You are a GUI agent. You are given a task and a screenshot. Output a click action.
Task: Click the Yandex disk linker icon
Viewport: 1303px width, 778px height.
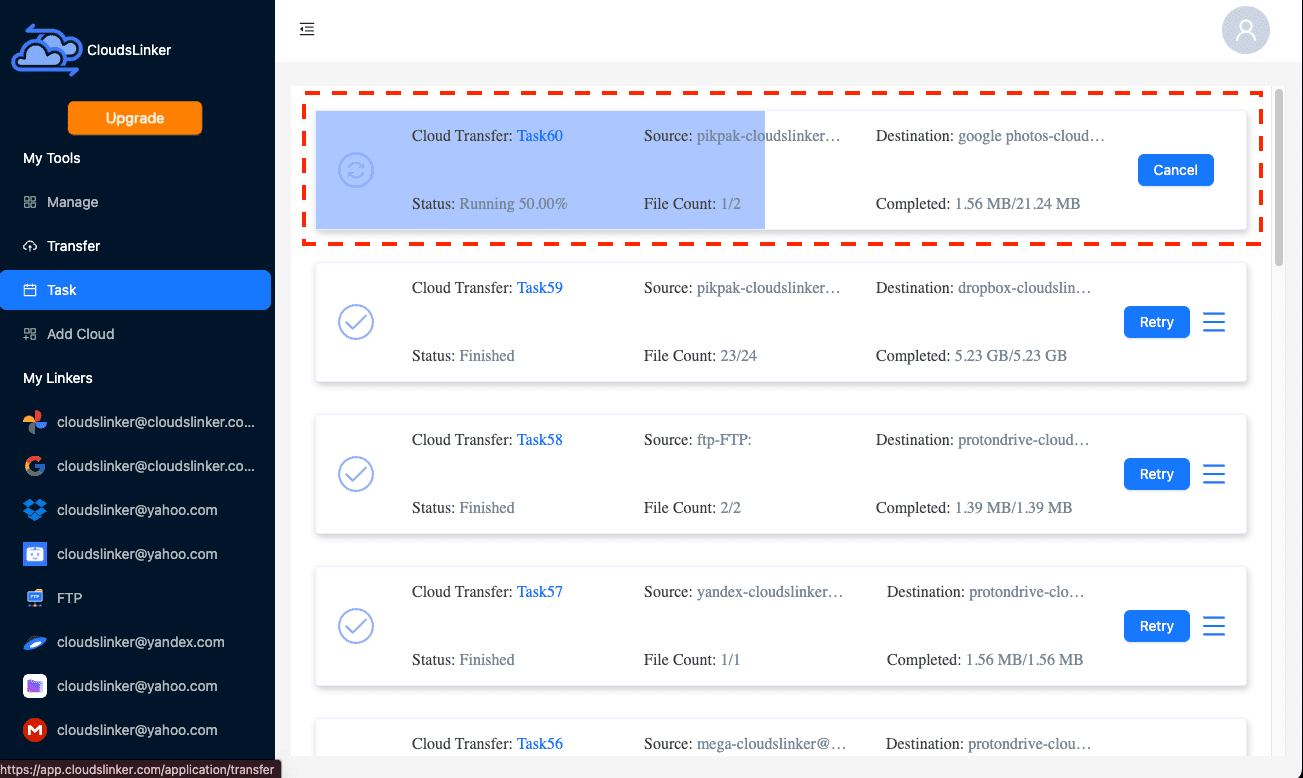[x=35, y=642]
